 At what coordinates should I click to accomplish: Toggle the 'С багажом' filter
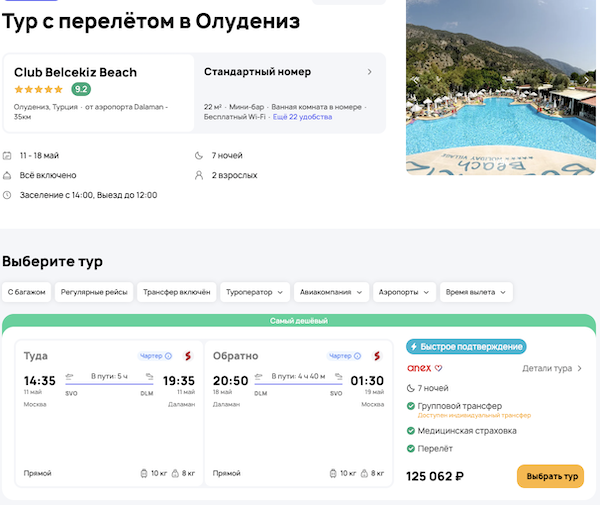[27, 292]
